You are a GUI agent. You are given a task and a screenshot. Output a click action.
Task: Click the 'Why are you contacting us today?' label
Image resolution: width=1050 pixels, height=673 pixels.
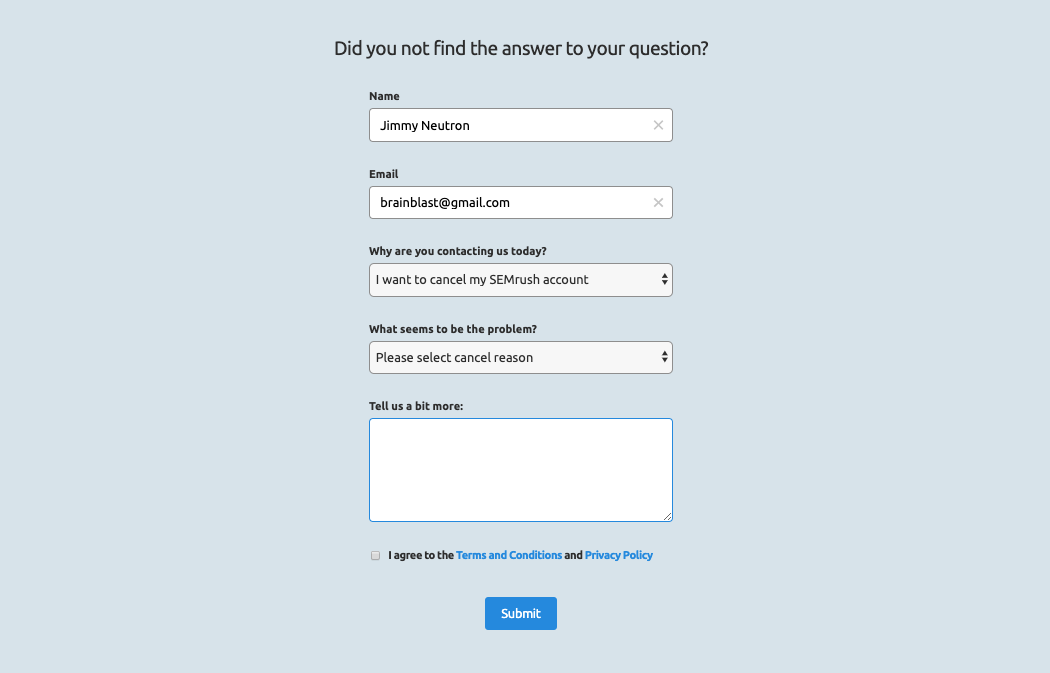[457, 251]
